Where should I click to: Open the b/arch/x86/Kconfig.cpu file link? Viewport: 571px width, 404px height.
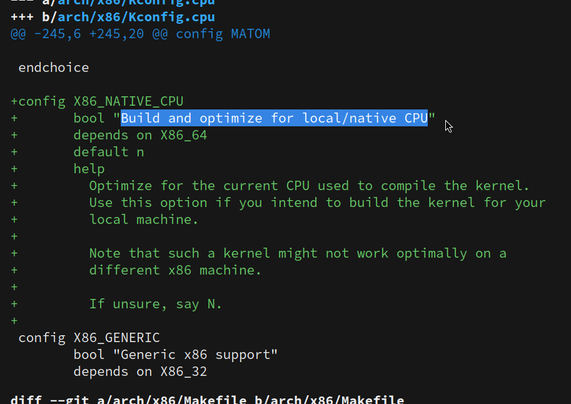[136, 17]
